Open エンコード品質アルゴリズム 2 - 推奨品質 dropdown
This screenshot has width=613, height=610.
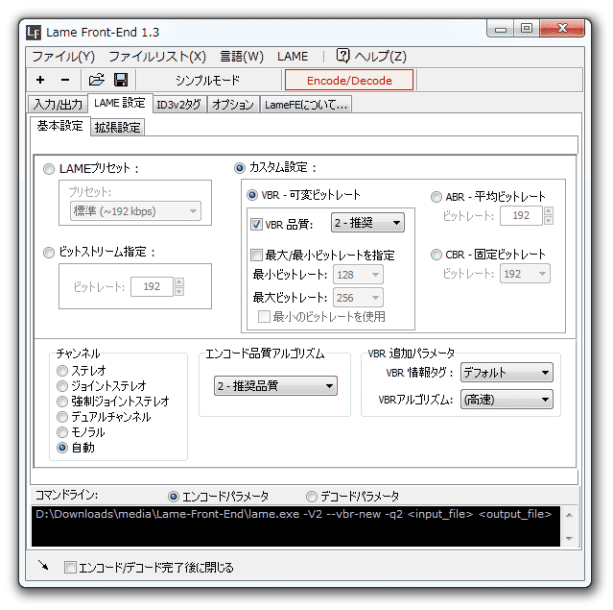[x=276, y=386]
